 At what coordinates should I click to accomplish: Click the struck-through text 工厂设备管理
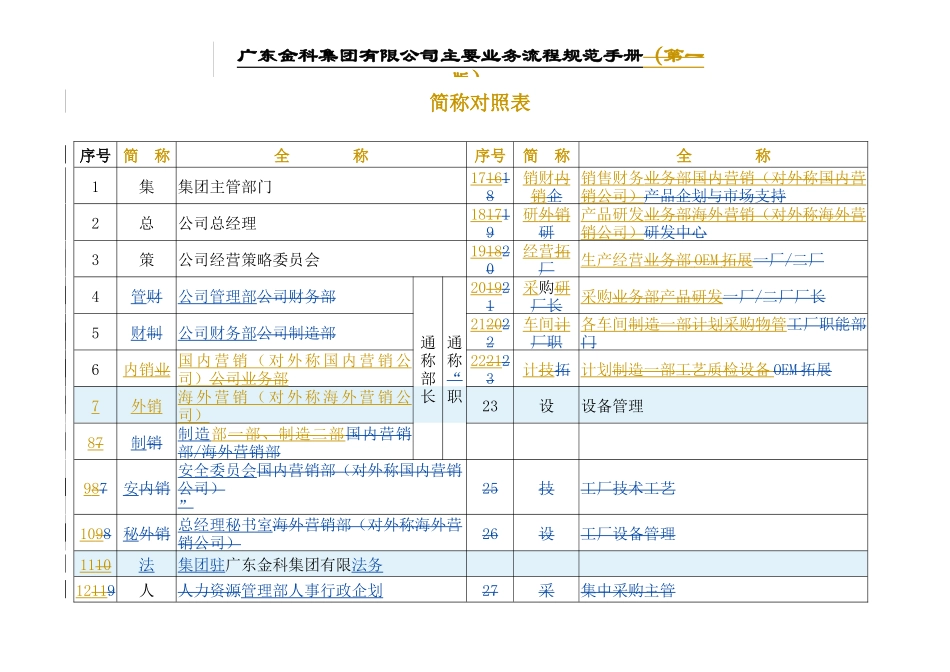coord(628,533)
